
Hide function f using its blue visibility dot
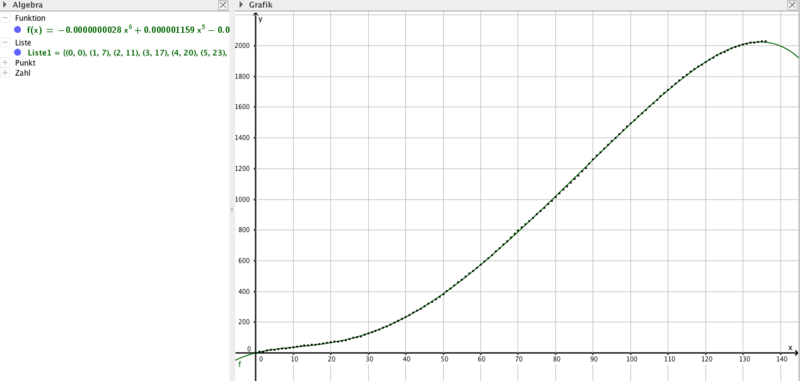18,30
